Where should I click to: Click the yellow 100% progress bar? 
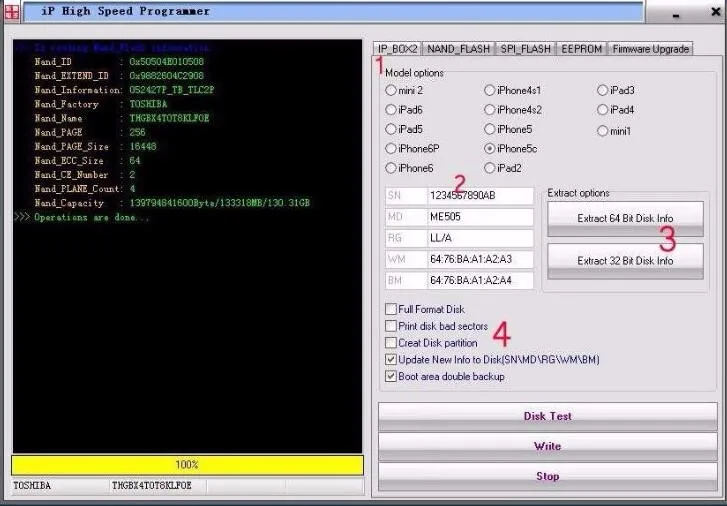coord(187,465)
